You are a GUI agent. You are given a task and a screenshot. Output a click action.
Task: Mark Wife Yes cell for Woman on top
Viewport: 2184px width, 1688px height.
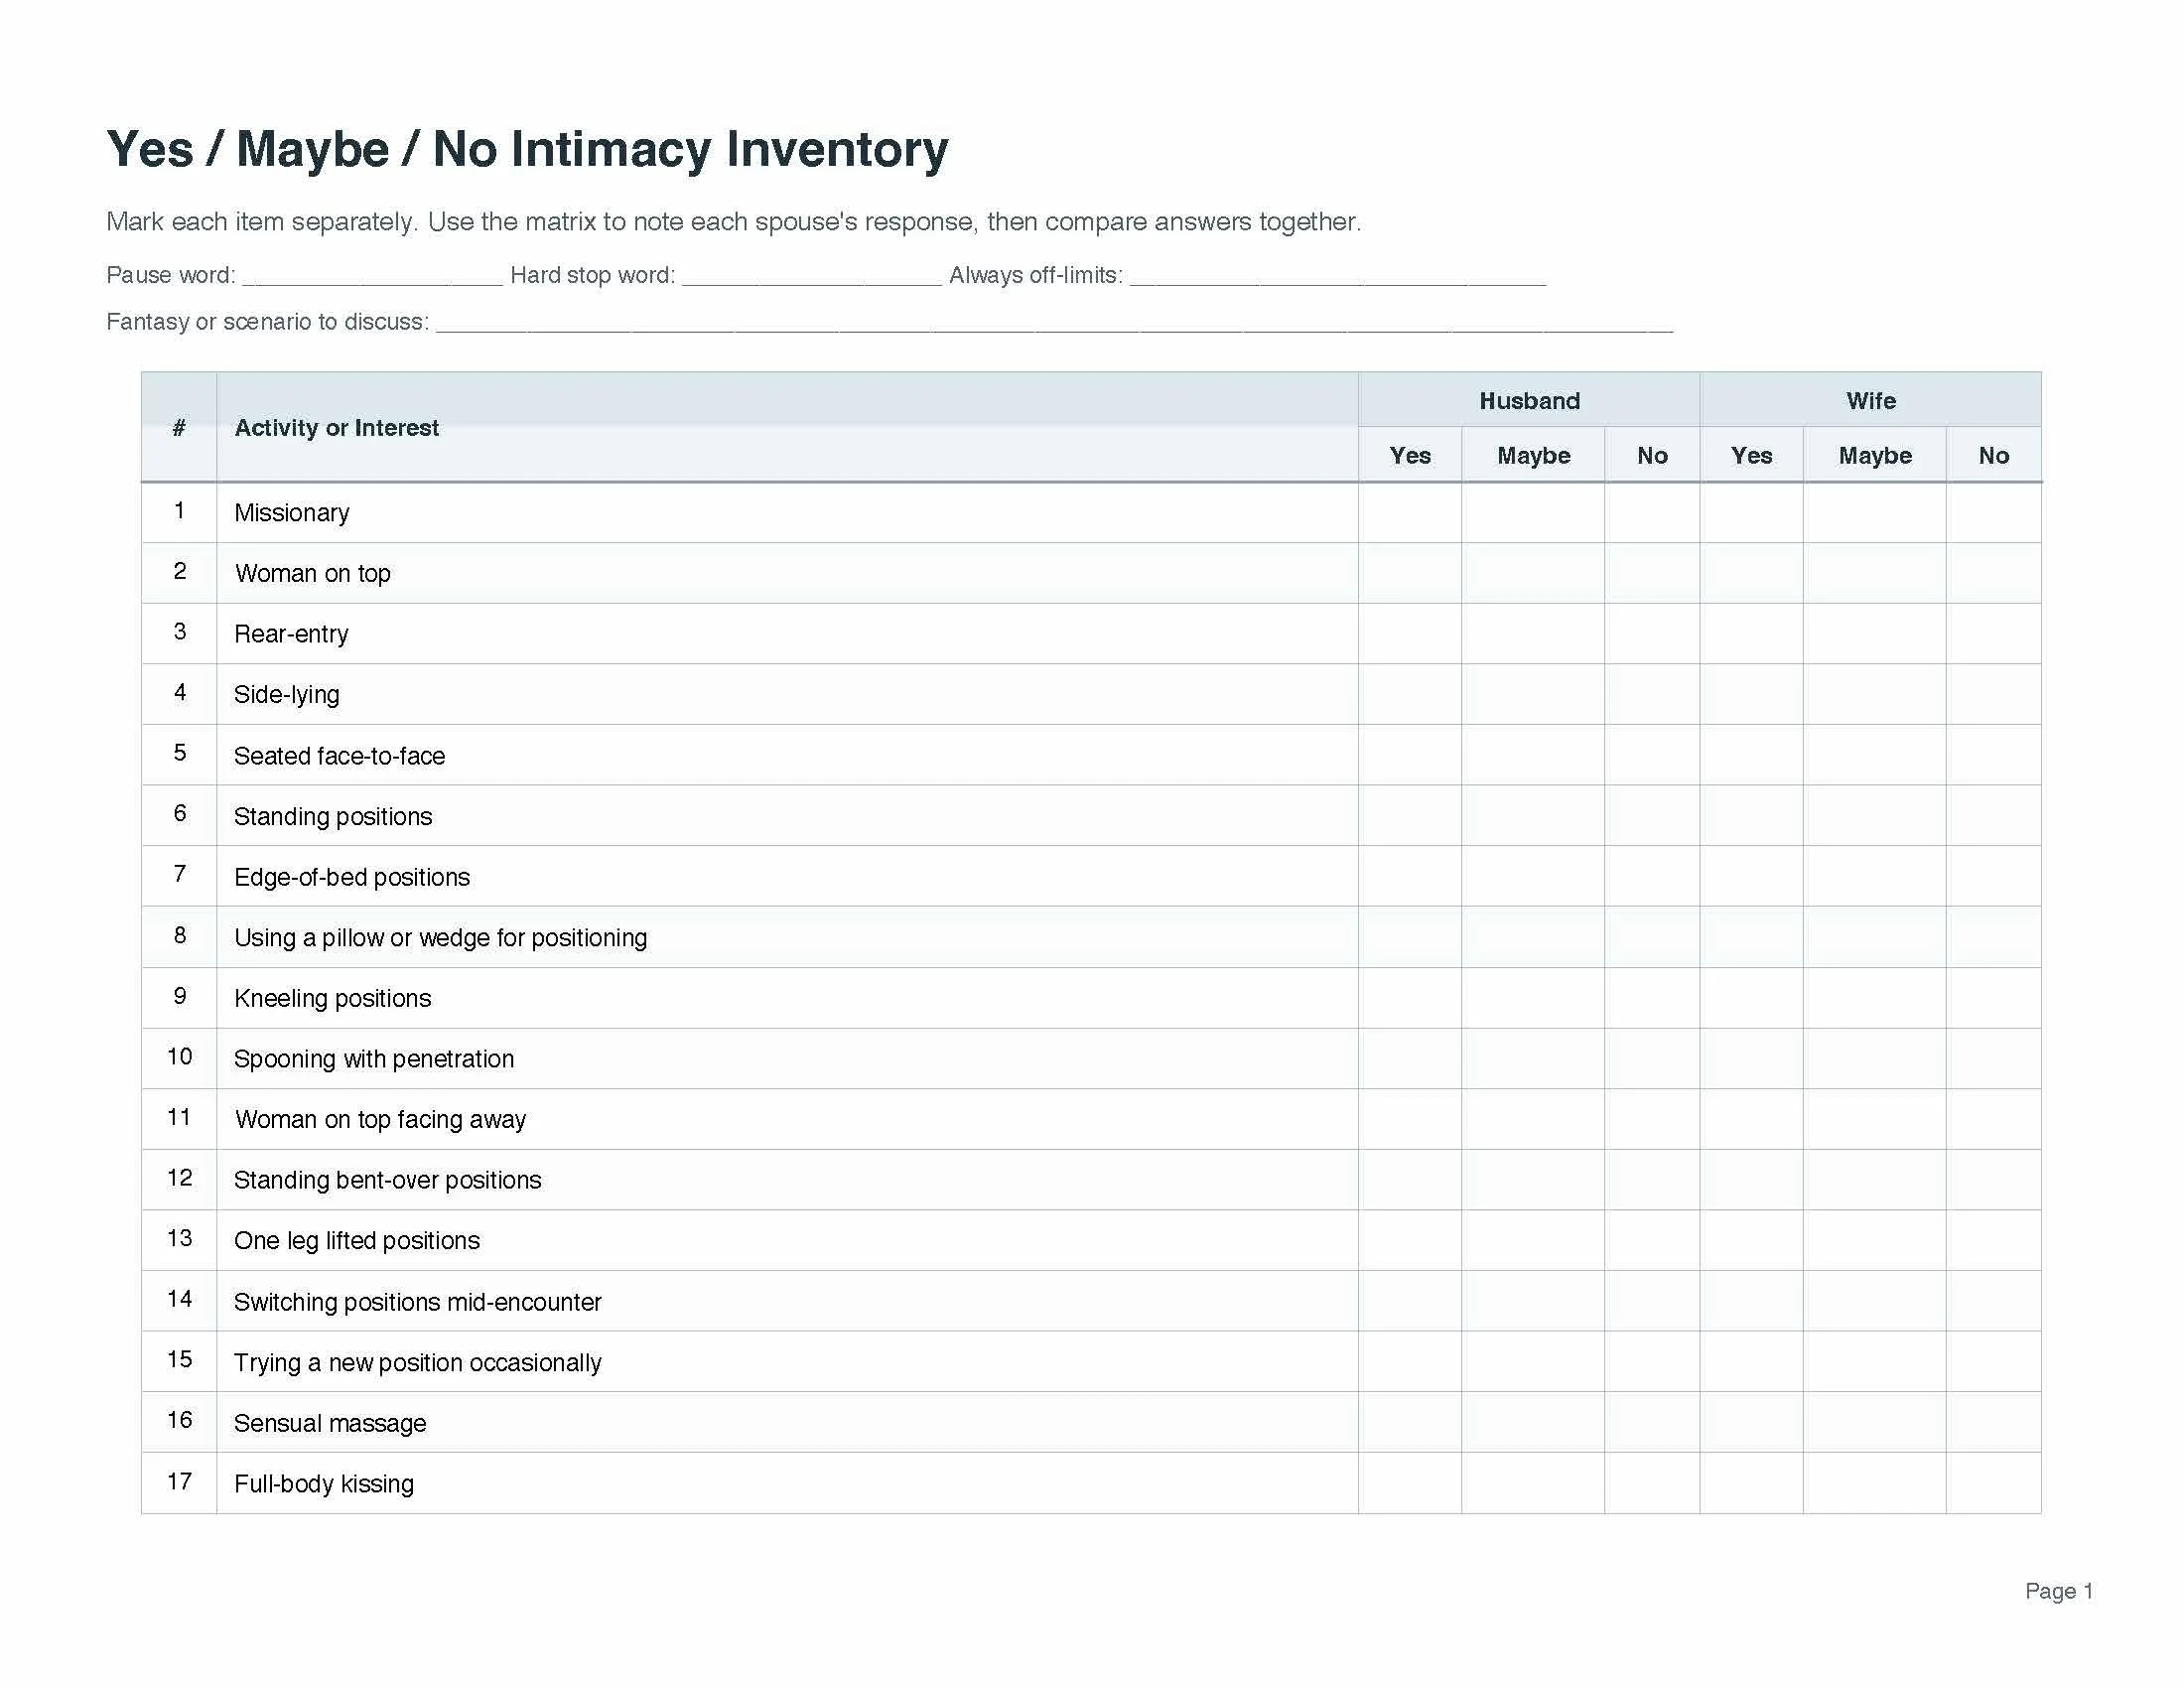tap(1750, 573)
